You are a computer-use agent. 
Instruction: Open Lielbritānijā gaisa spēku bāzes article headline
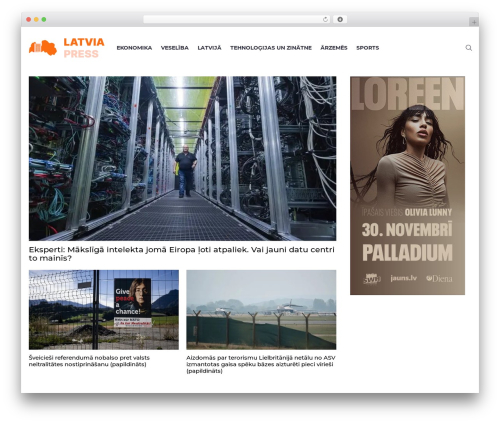261,364
